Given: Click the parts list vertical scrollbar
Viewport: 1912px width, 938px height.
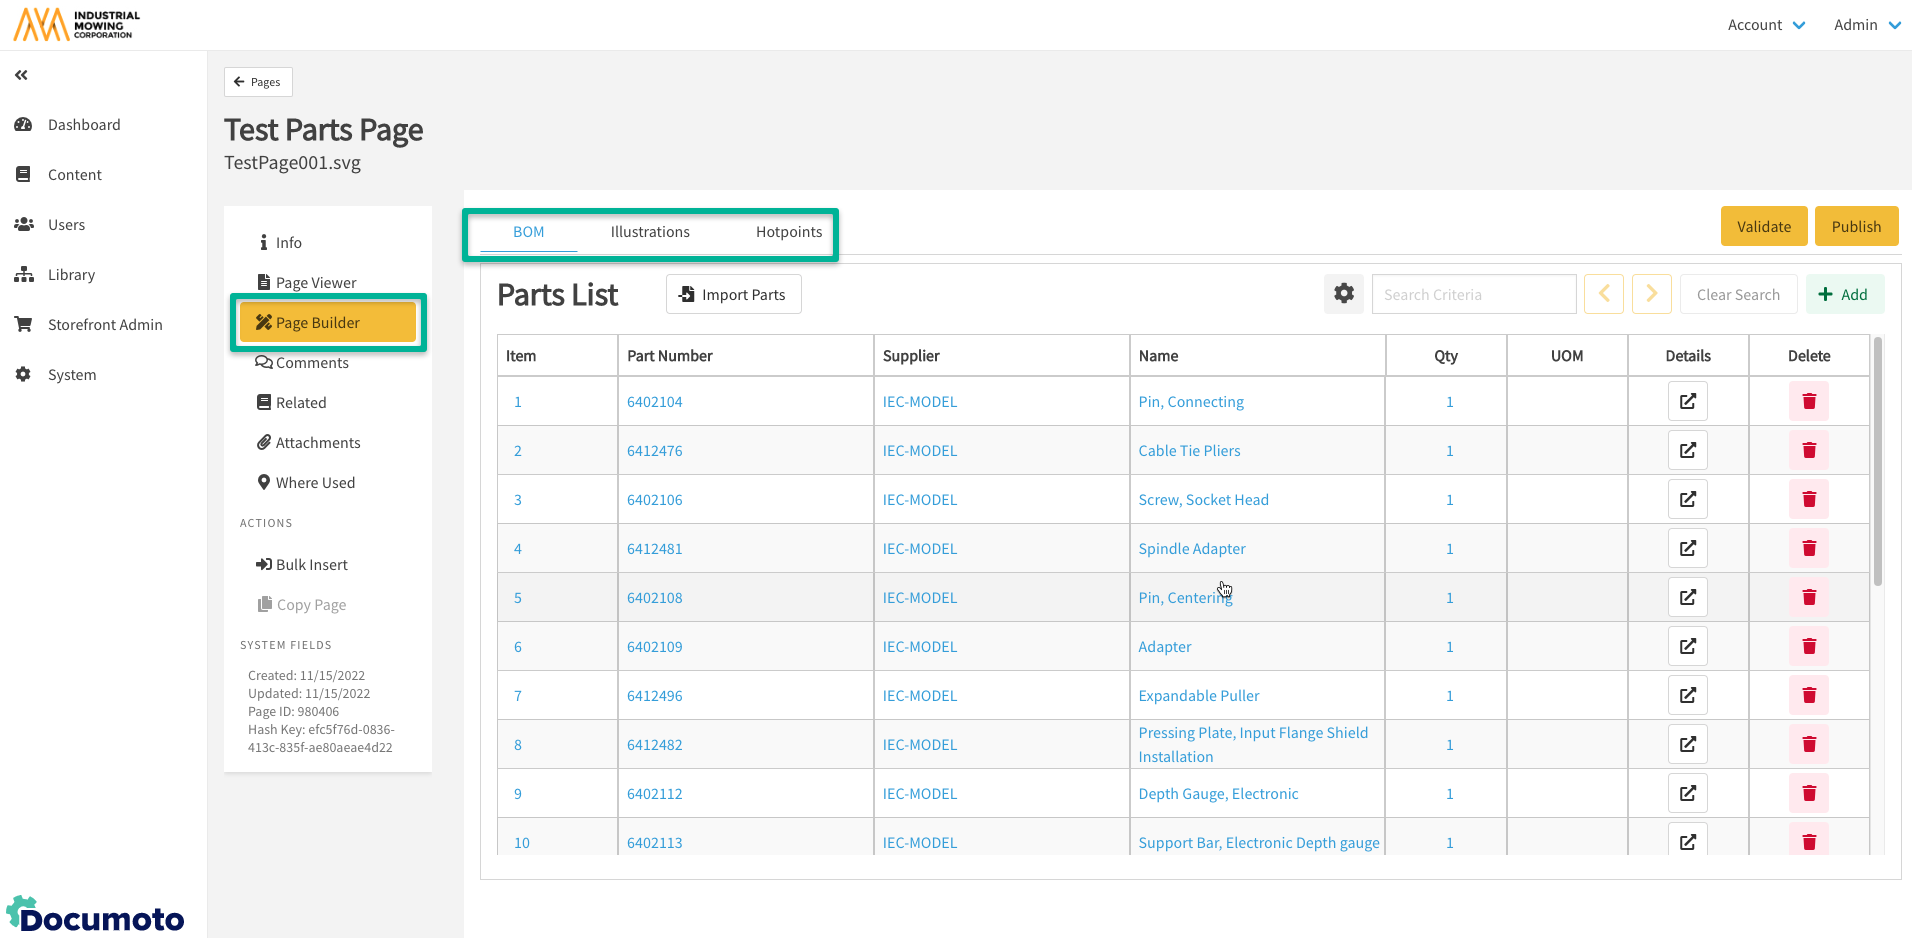Looking at the screenshot, I should [x=1877, y=461].
